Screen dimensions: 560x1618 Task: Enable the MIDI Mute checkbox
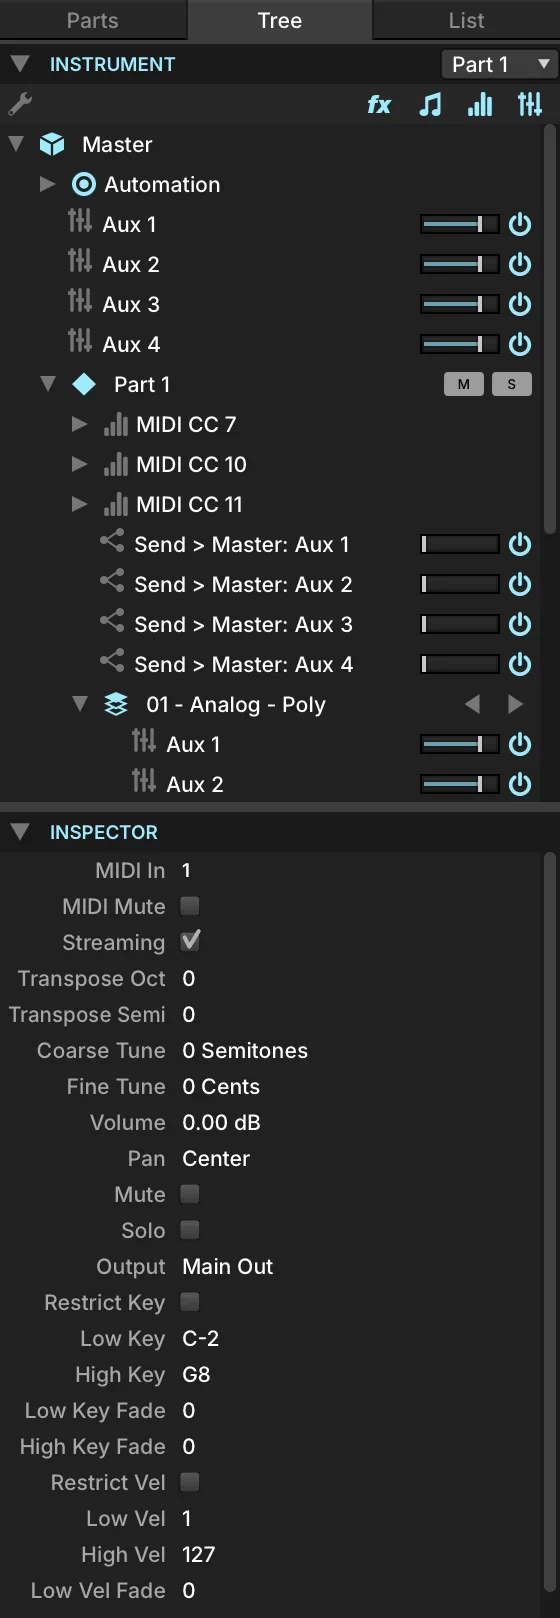[189, 906]
